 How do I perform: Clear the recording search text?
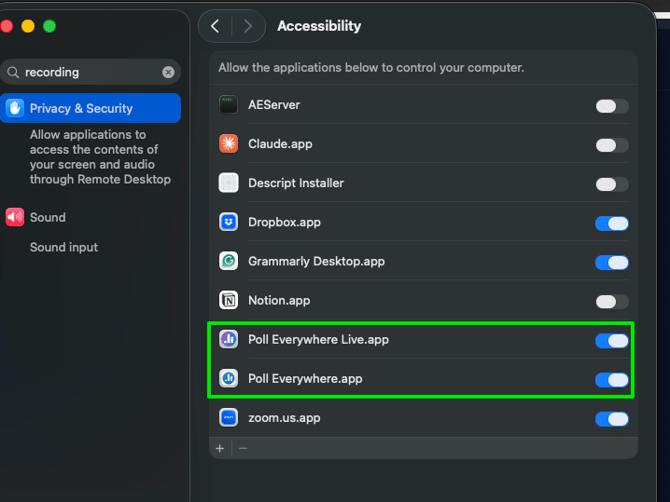coord(168,72)
